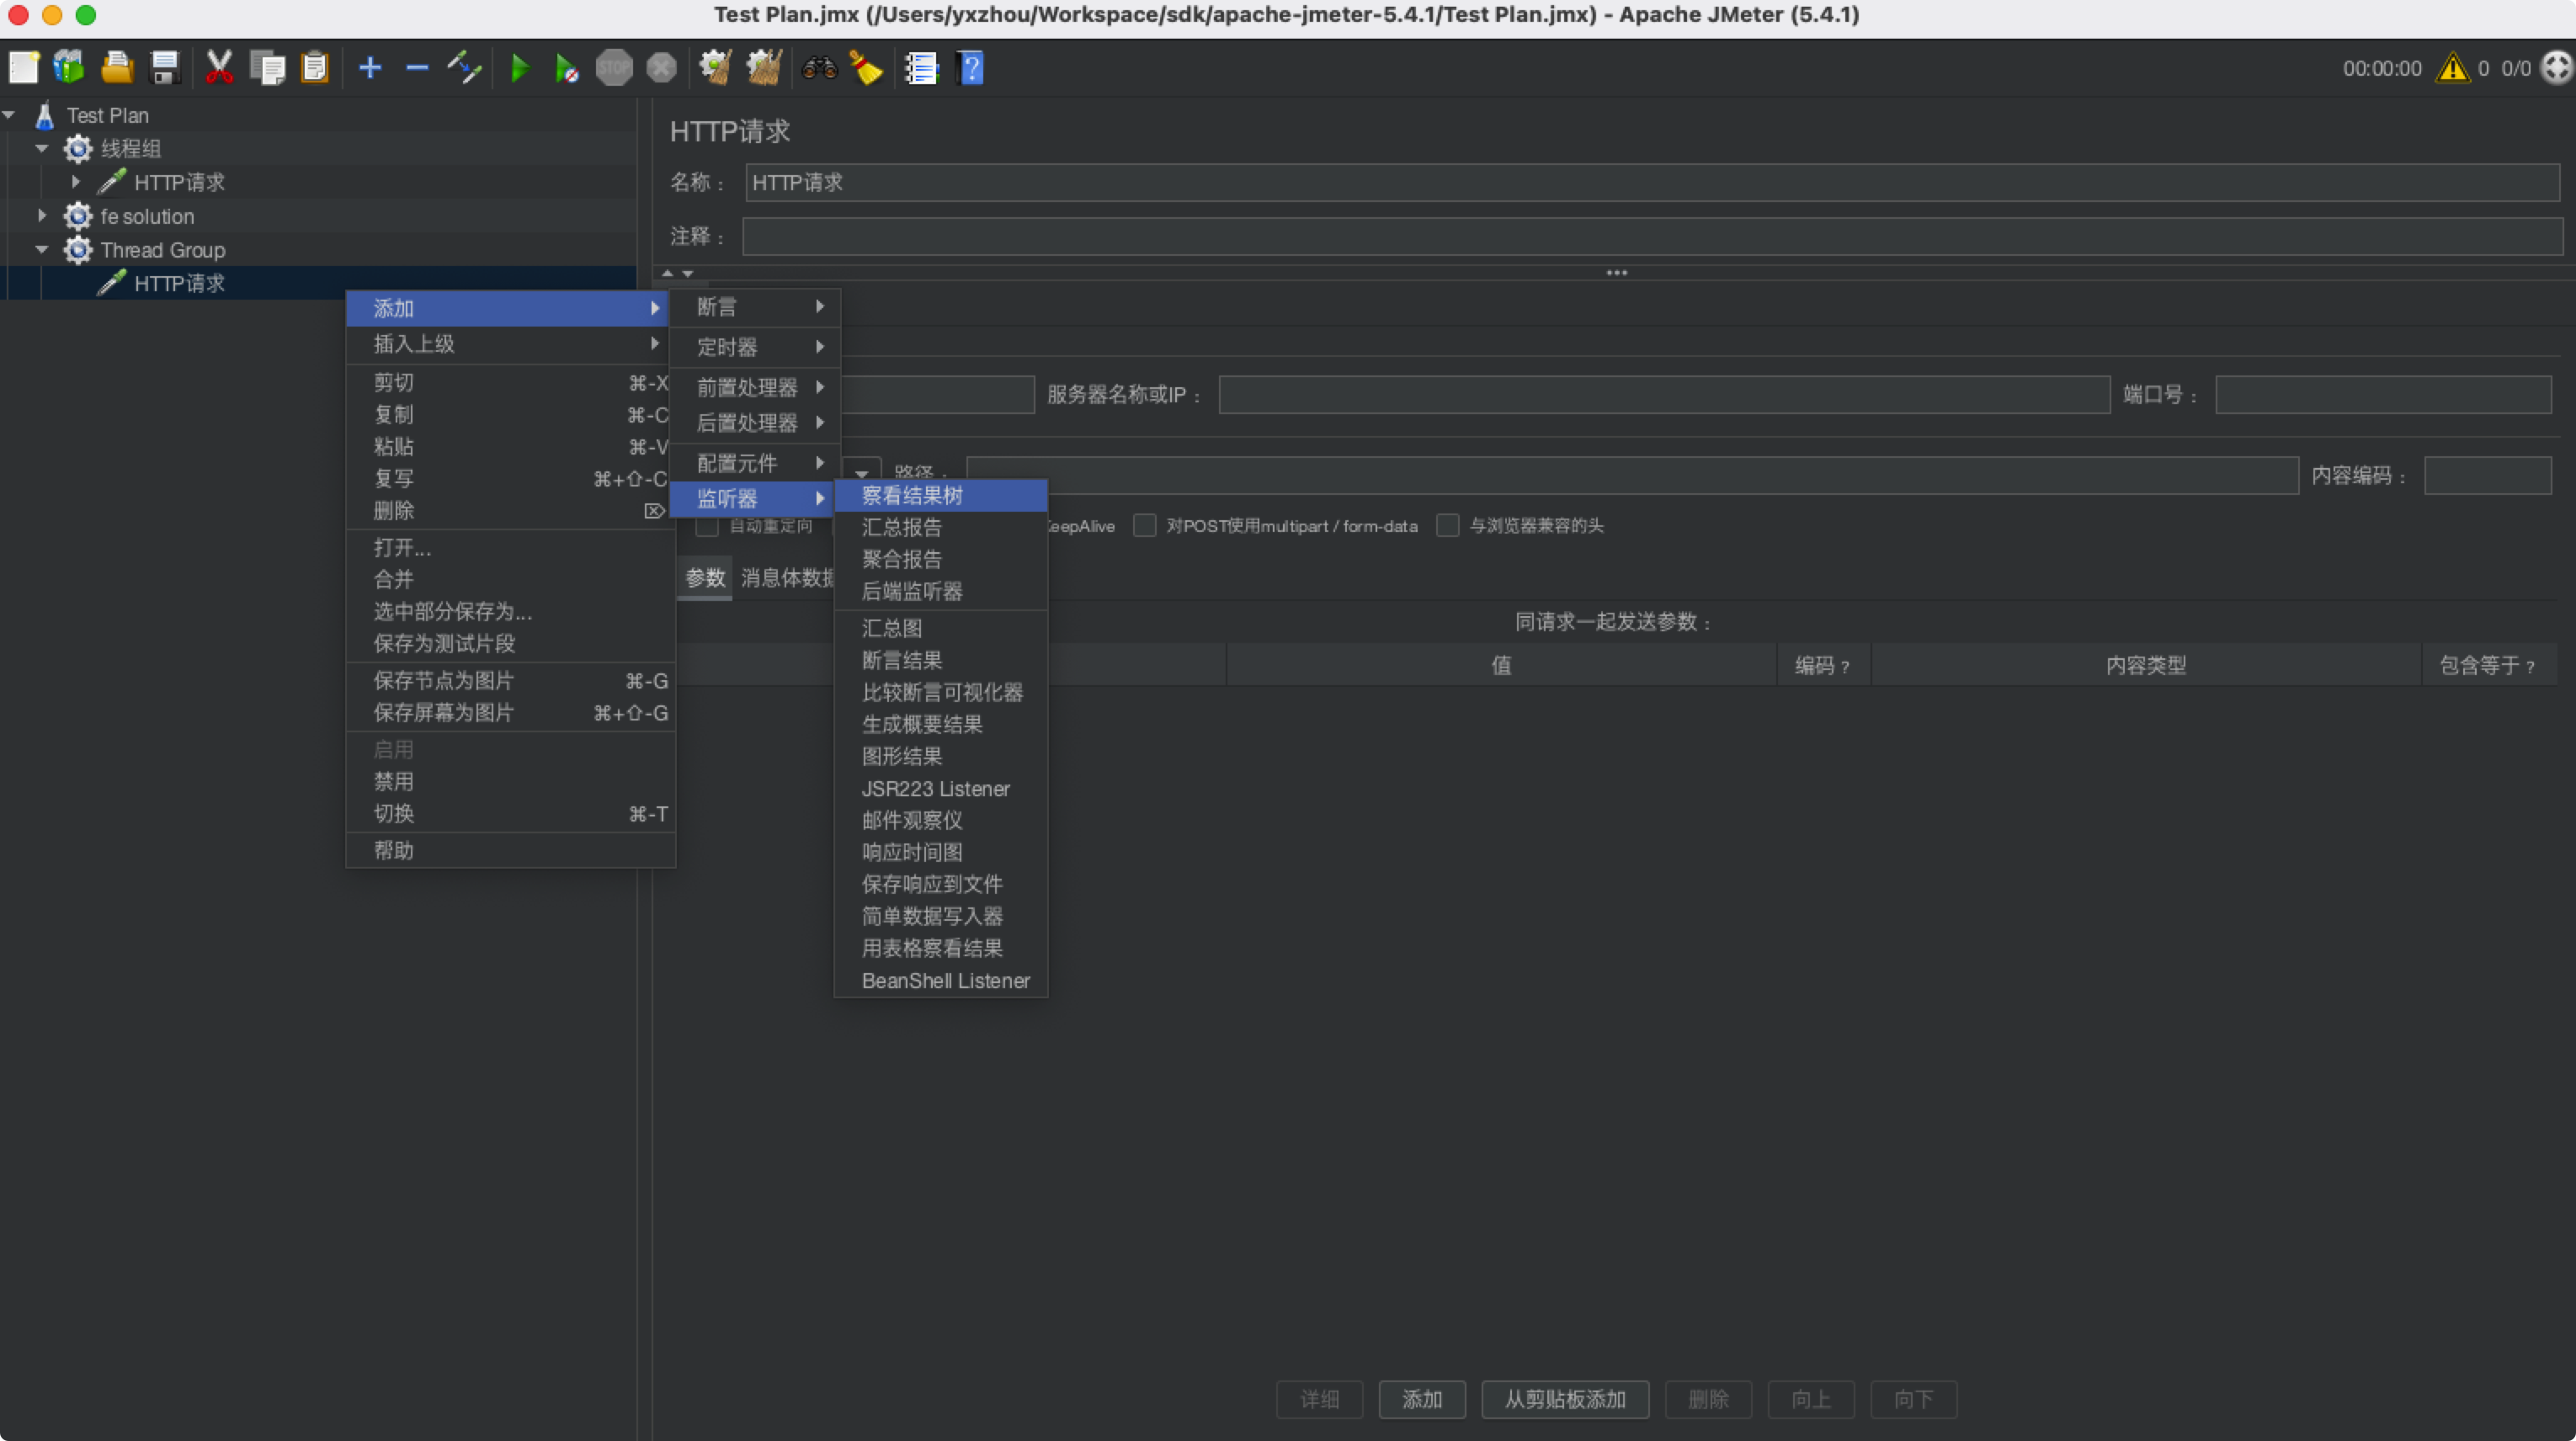This screenshot has width=2576, height=1441.
Task: Select 聚合报告 listener
Action: tap(941, 560)
